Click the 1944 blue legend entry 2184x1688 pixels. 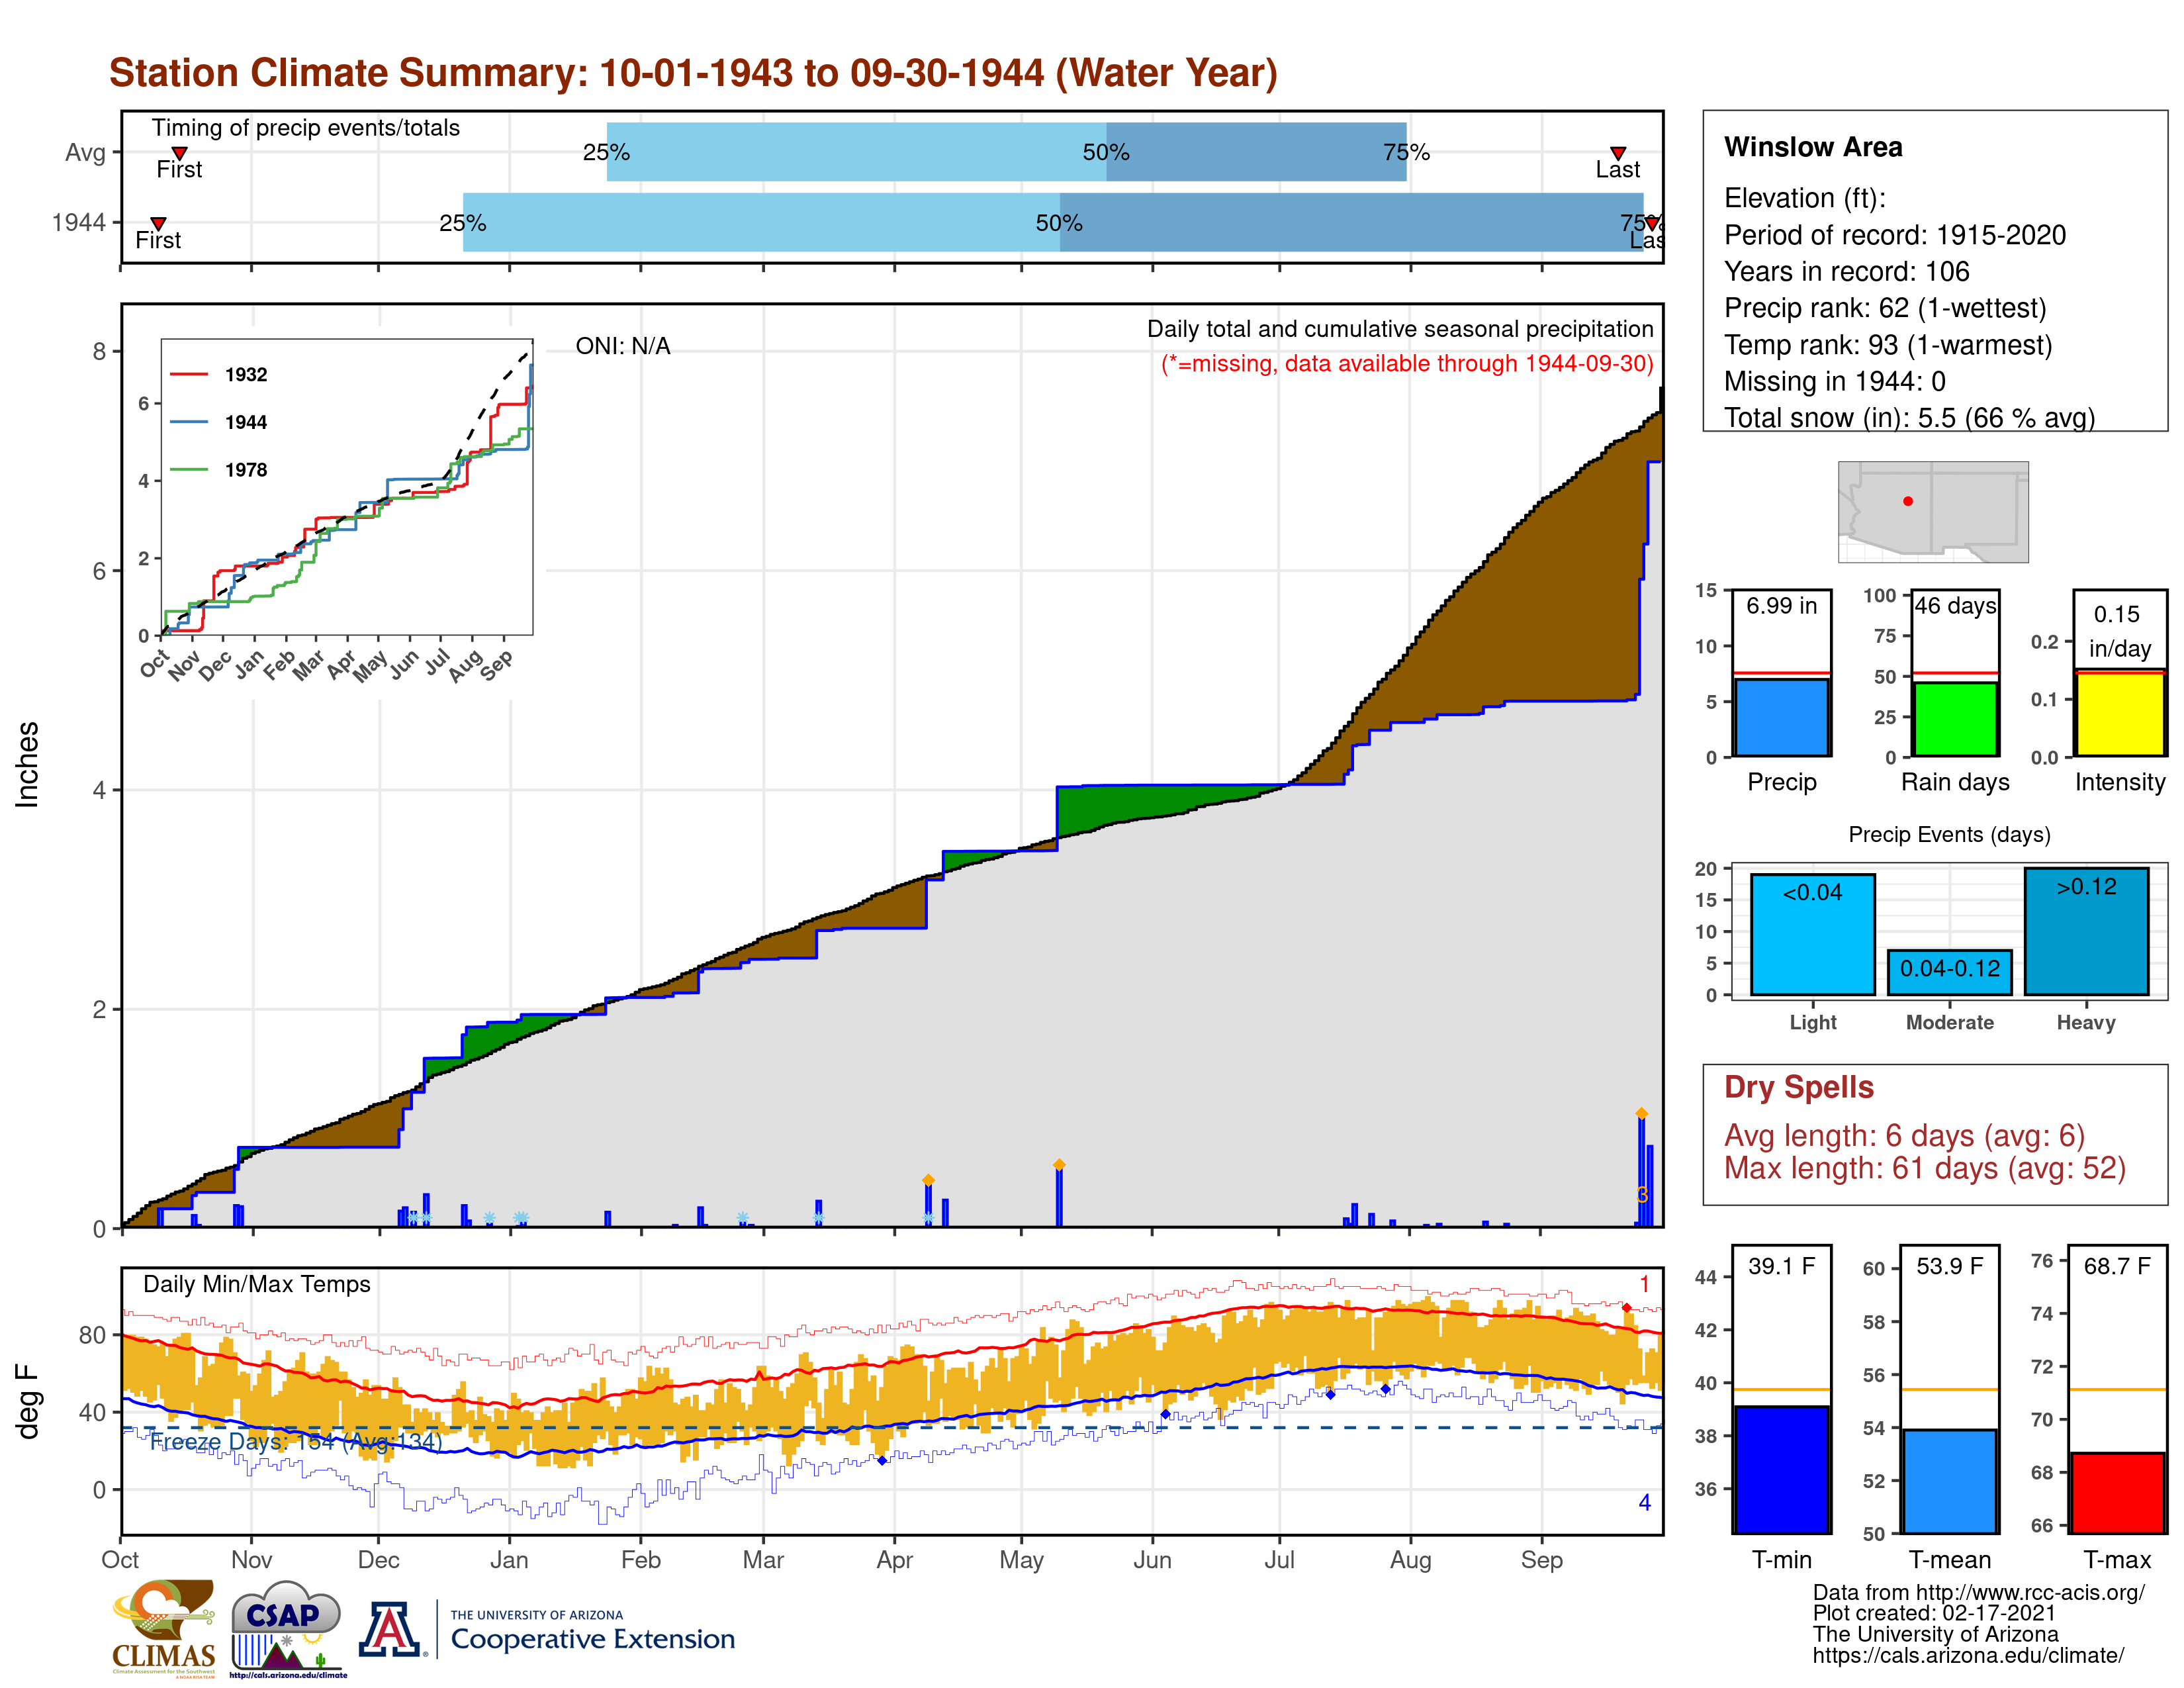coord(219,422)
